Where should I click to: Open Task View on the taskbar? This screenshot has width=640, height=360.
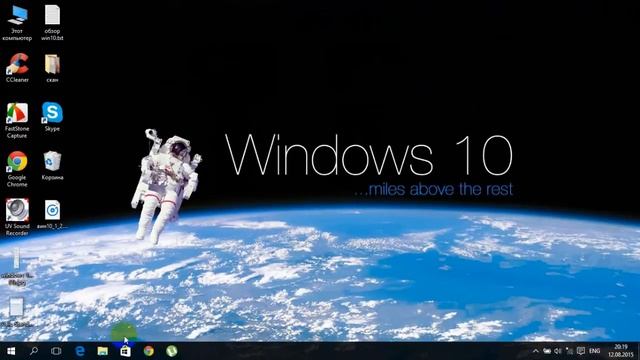(56, 351)
